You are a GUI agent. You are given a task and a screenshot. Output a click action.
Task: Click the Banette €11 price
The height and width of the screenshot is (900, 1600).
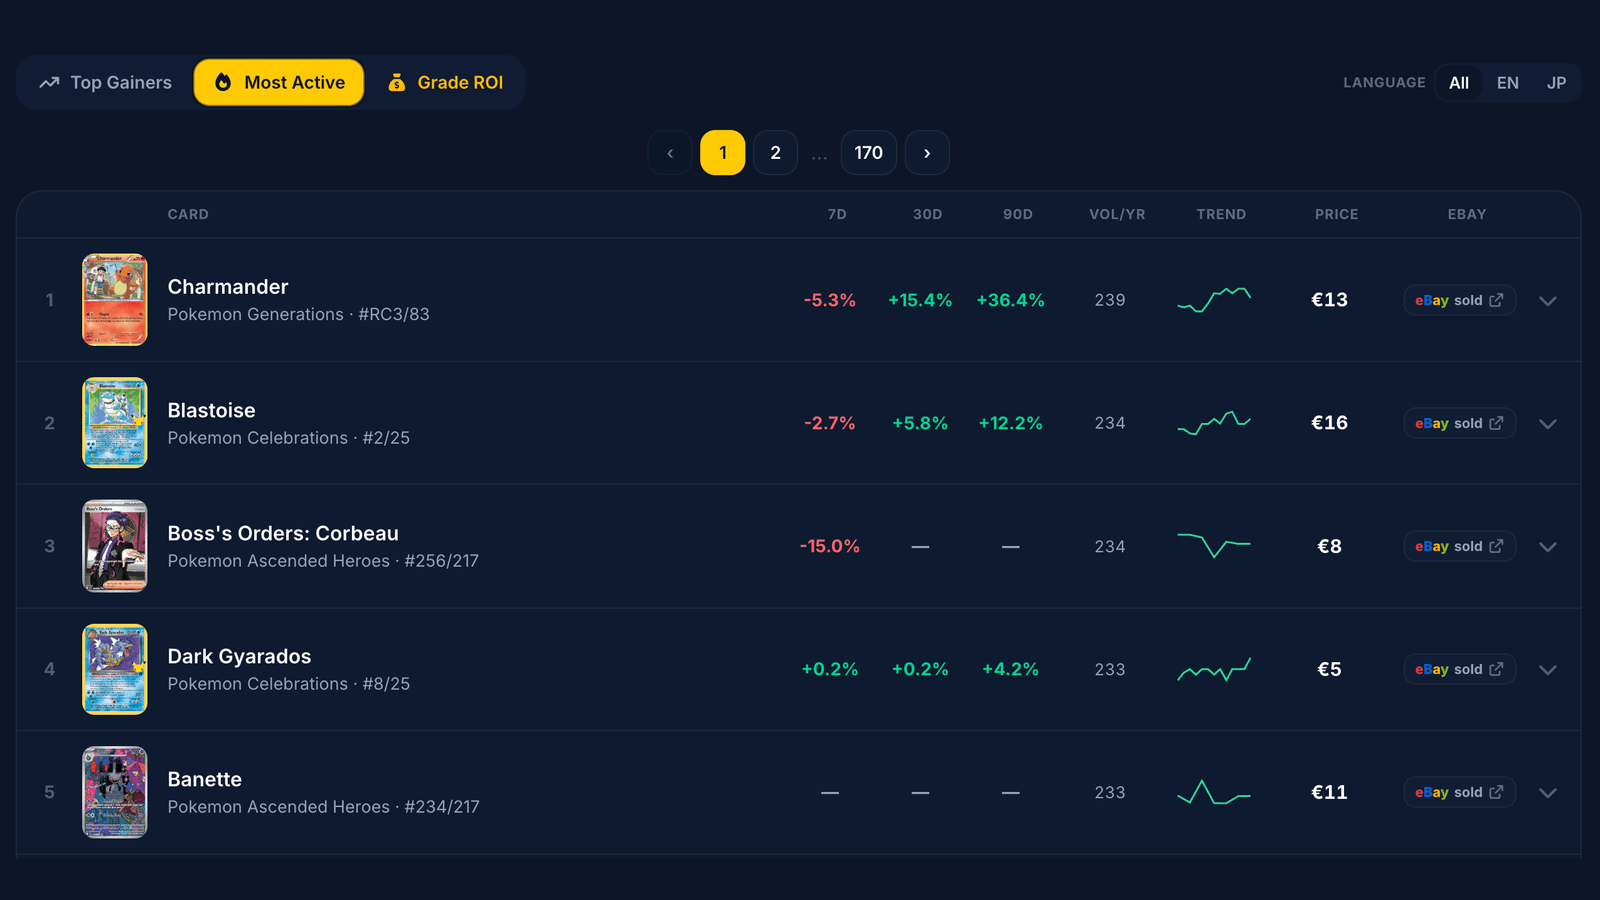[1329, 792]
